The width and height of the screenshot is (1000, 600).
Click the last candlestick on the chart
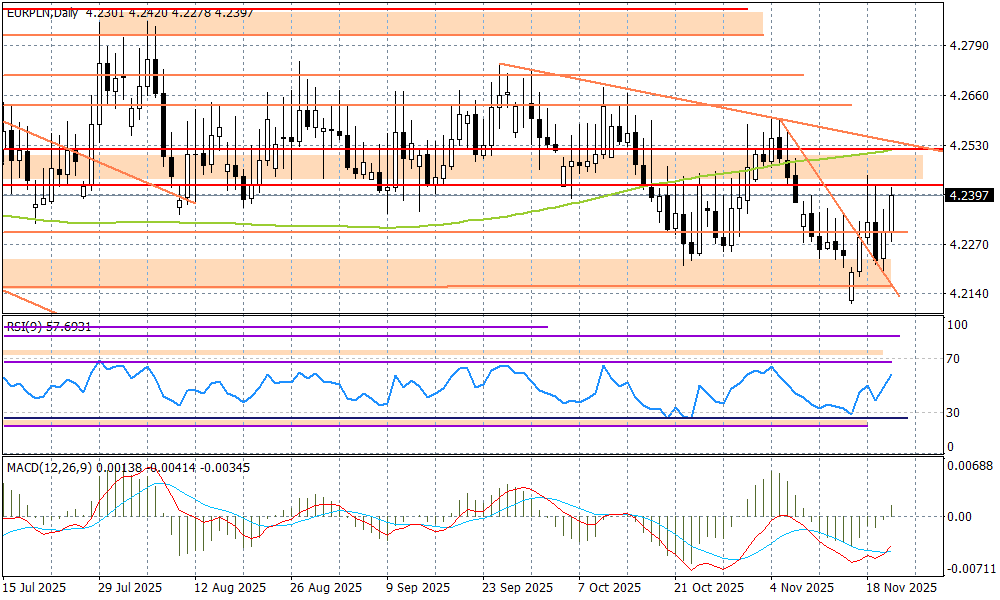point(891,210)
